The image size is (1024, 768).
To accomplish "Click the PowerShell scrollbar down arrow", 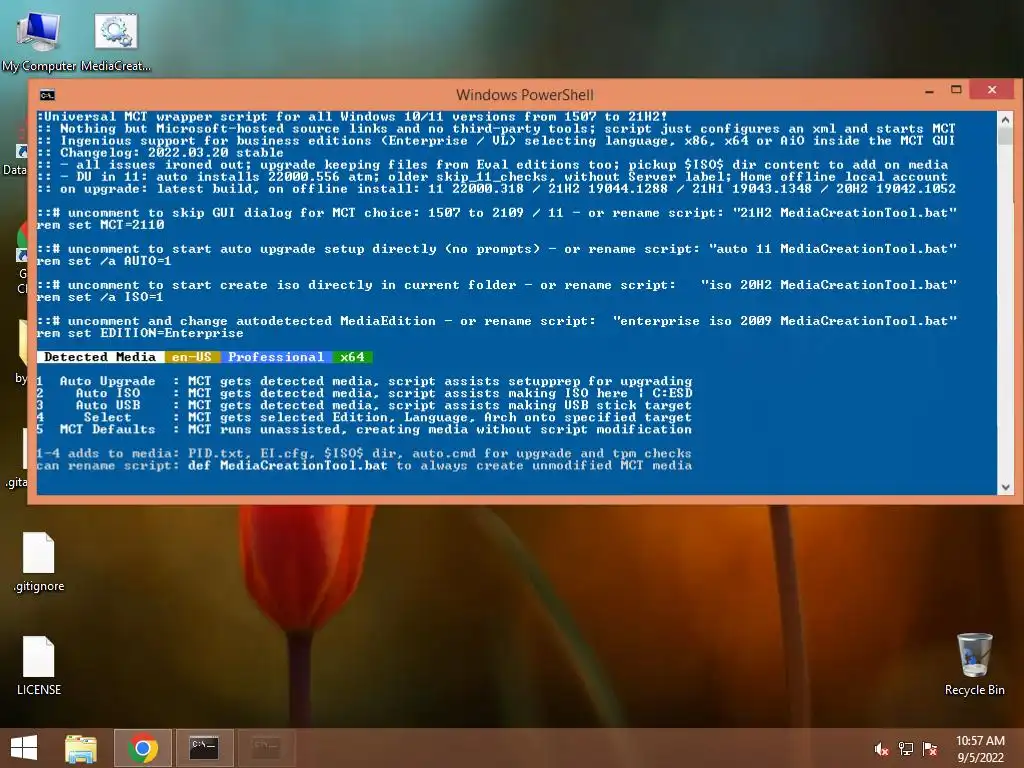I will point(1006,487).
